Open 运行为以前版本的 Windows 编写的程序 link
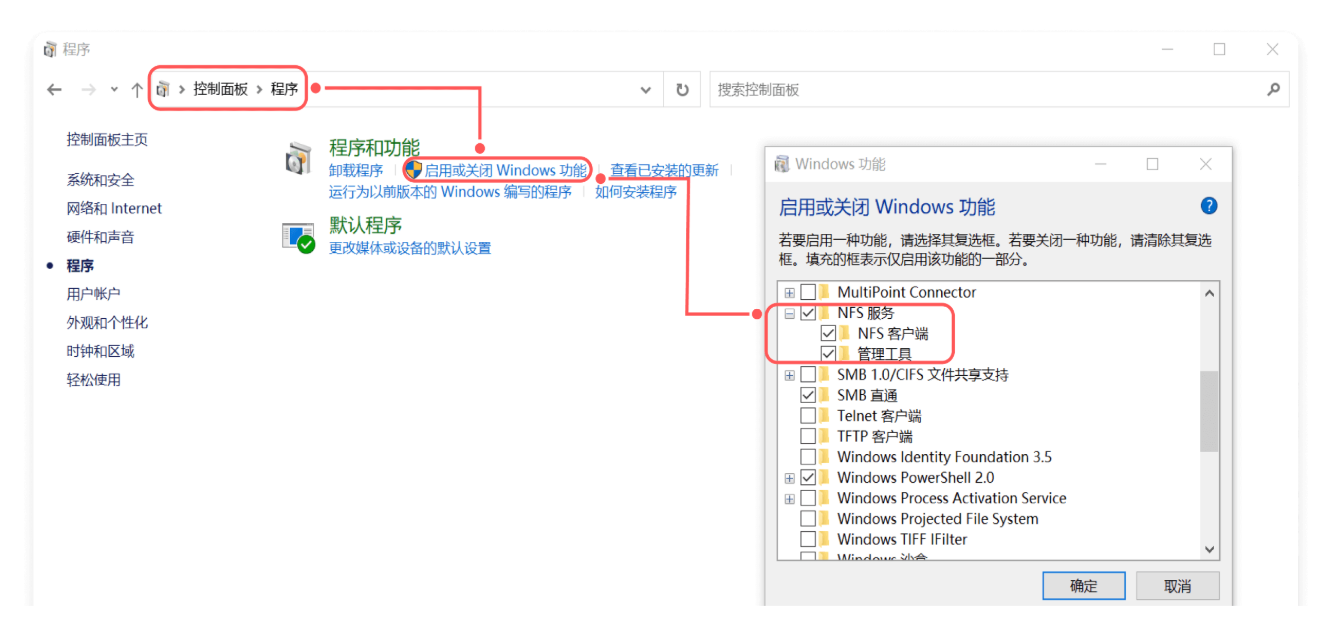The width and height of the screenshot is (1319, 623). [x=450, y=191]
